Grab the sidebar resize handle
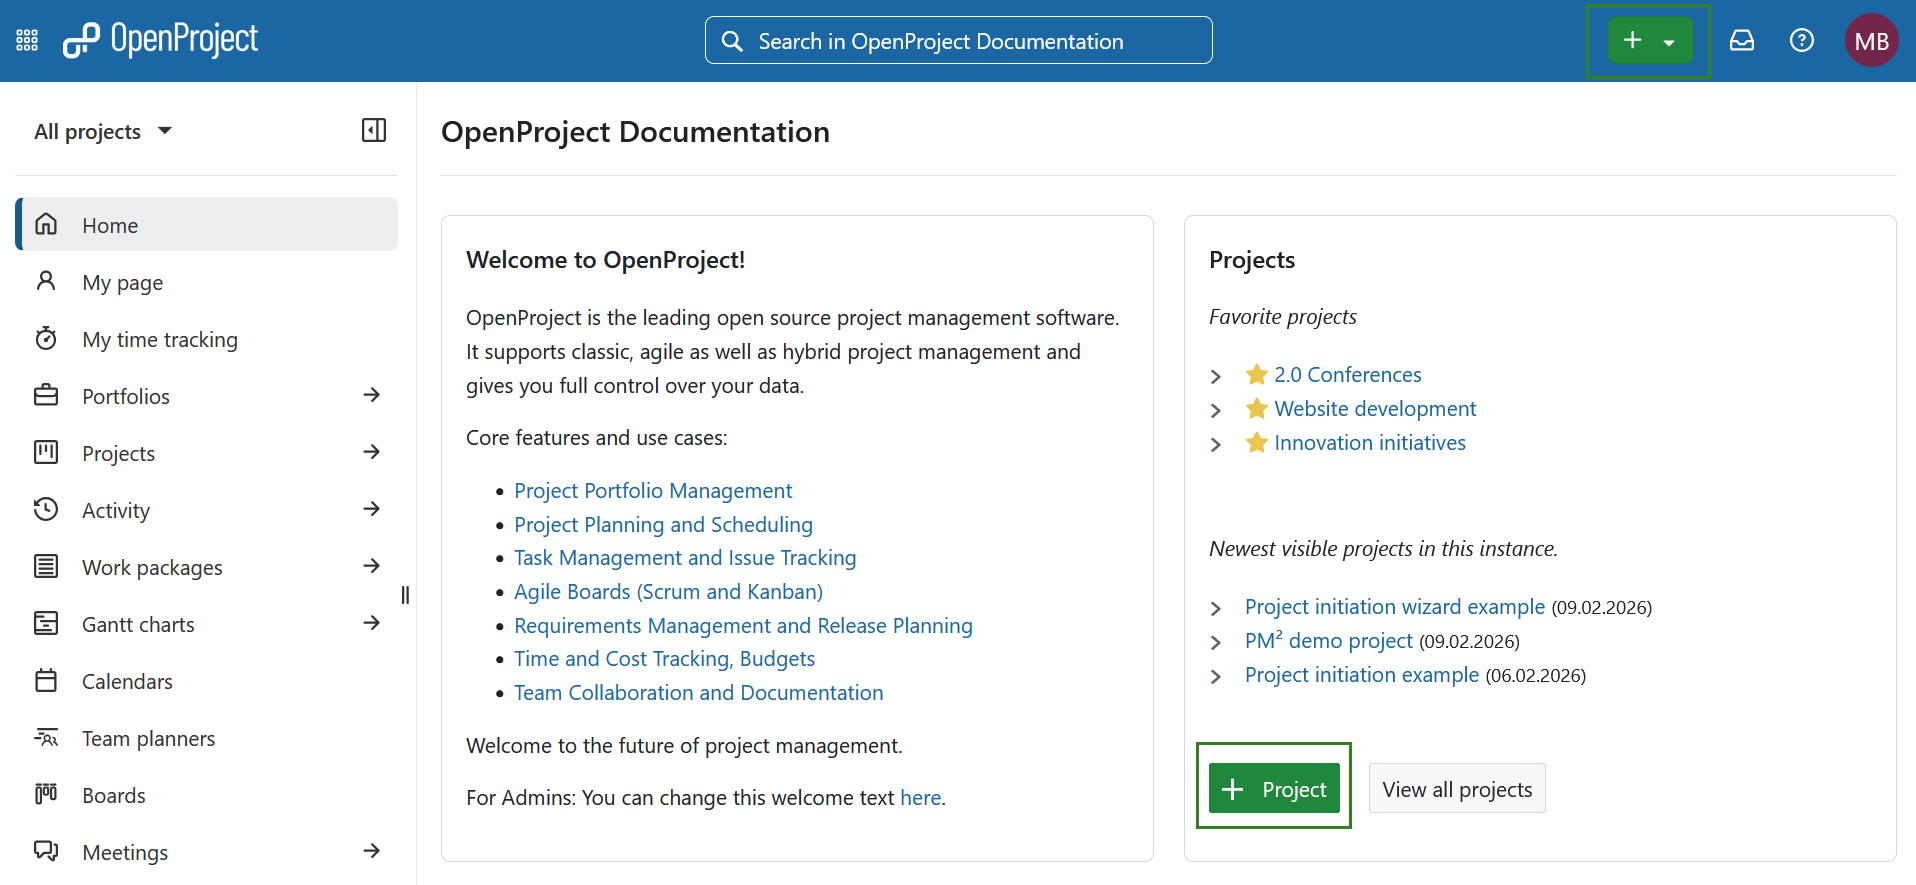 (405, 595)
